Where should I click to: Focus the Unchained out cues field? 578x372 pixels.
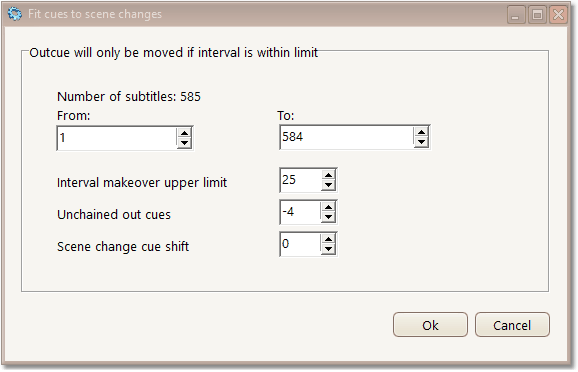(300, 212)
